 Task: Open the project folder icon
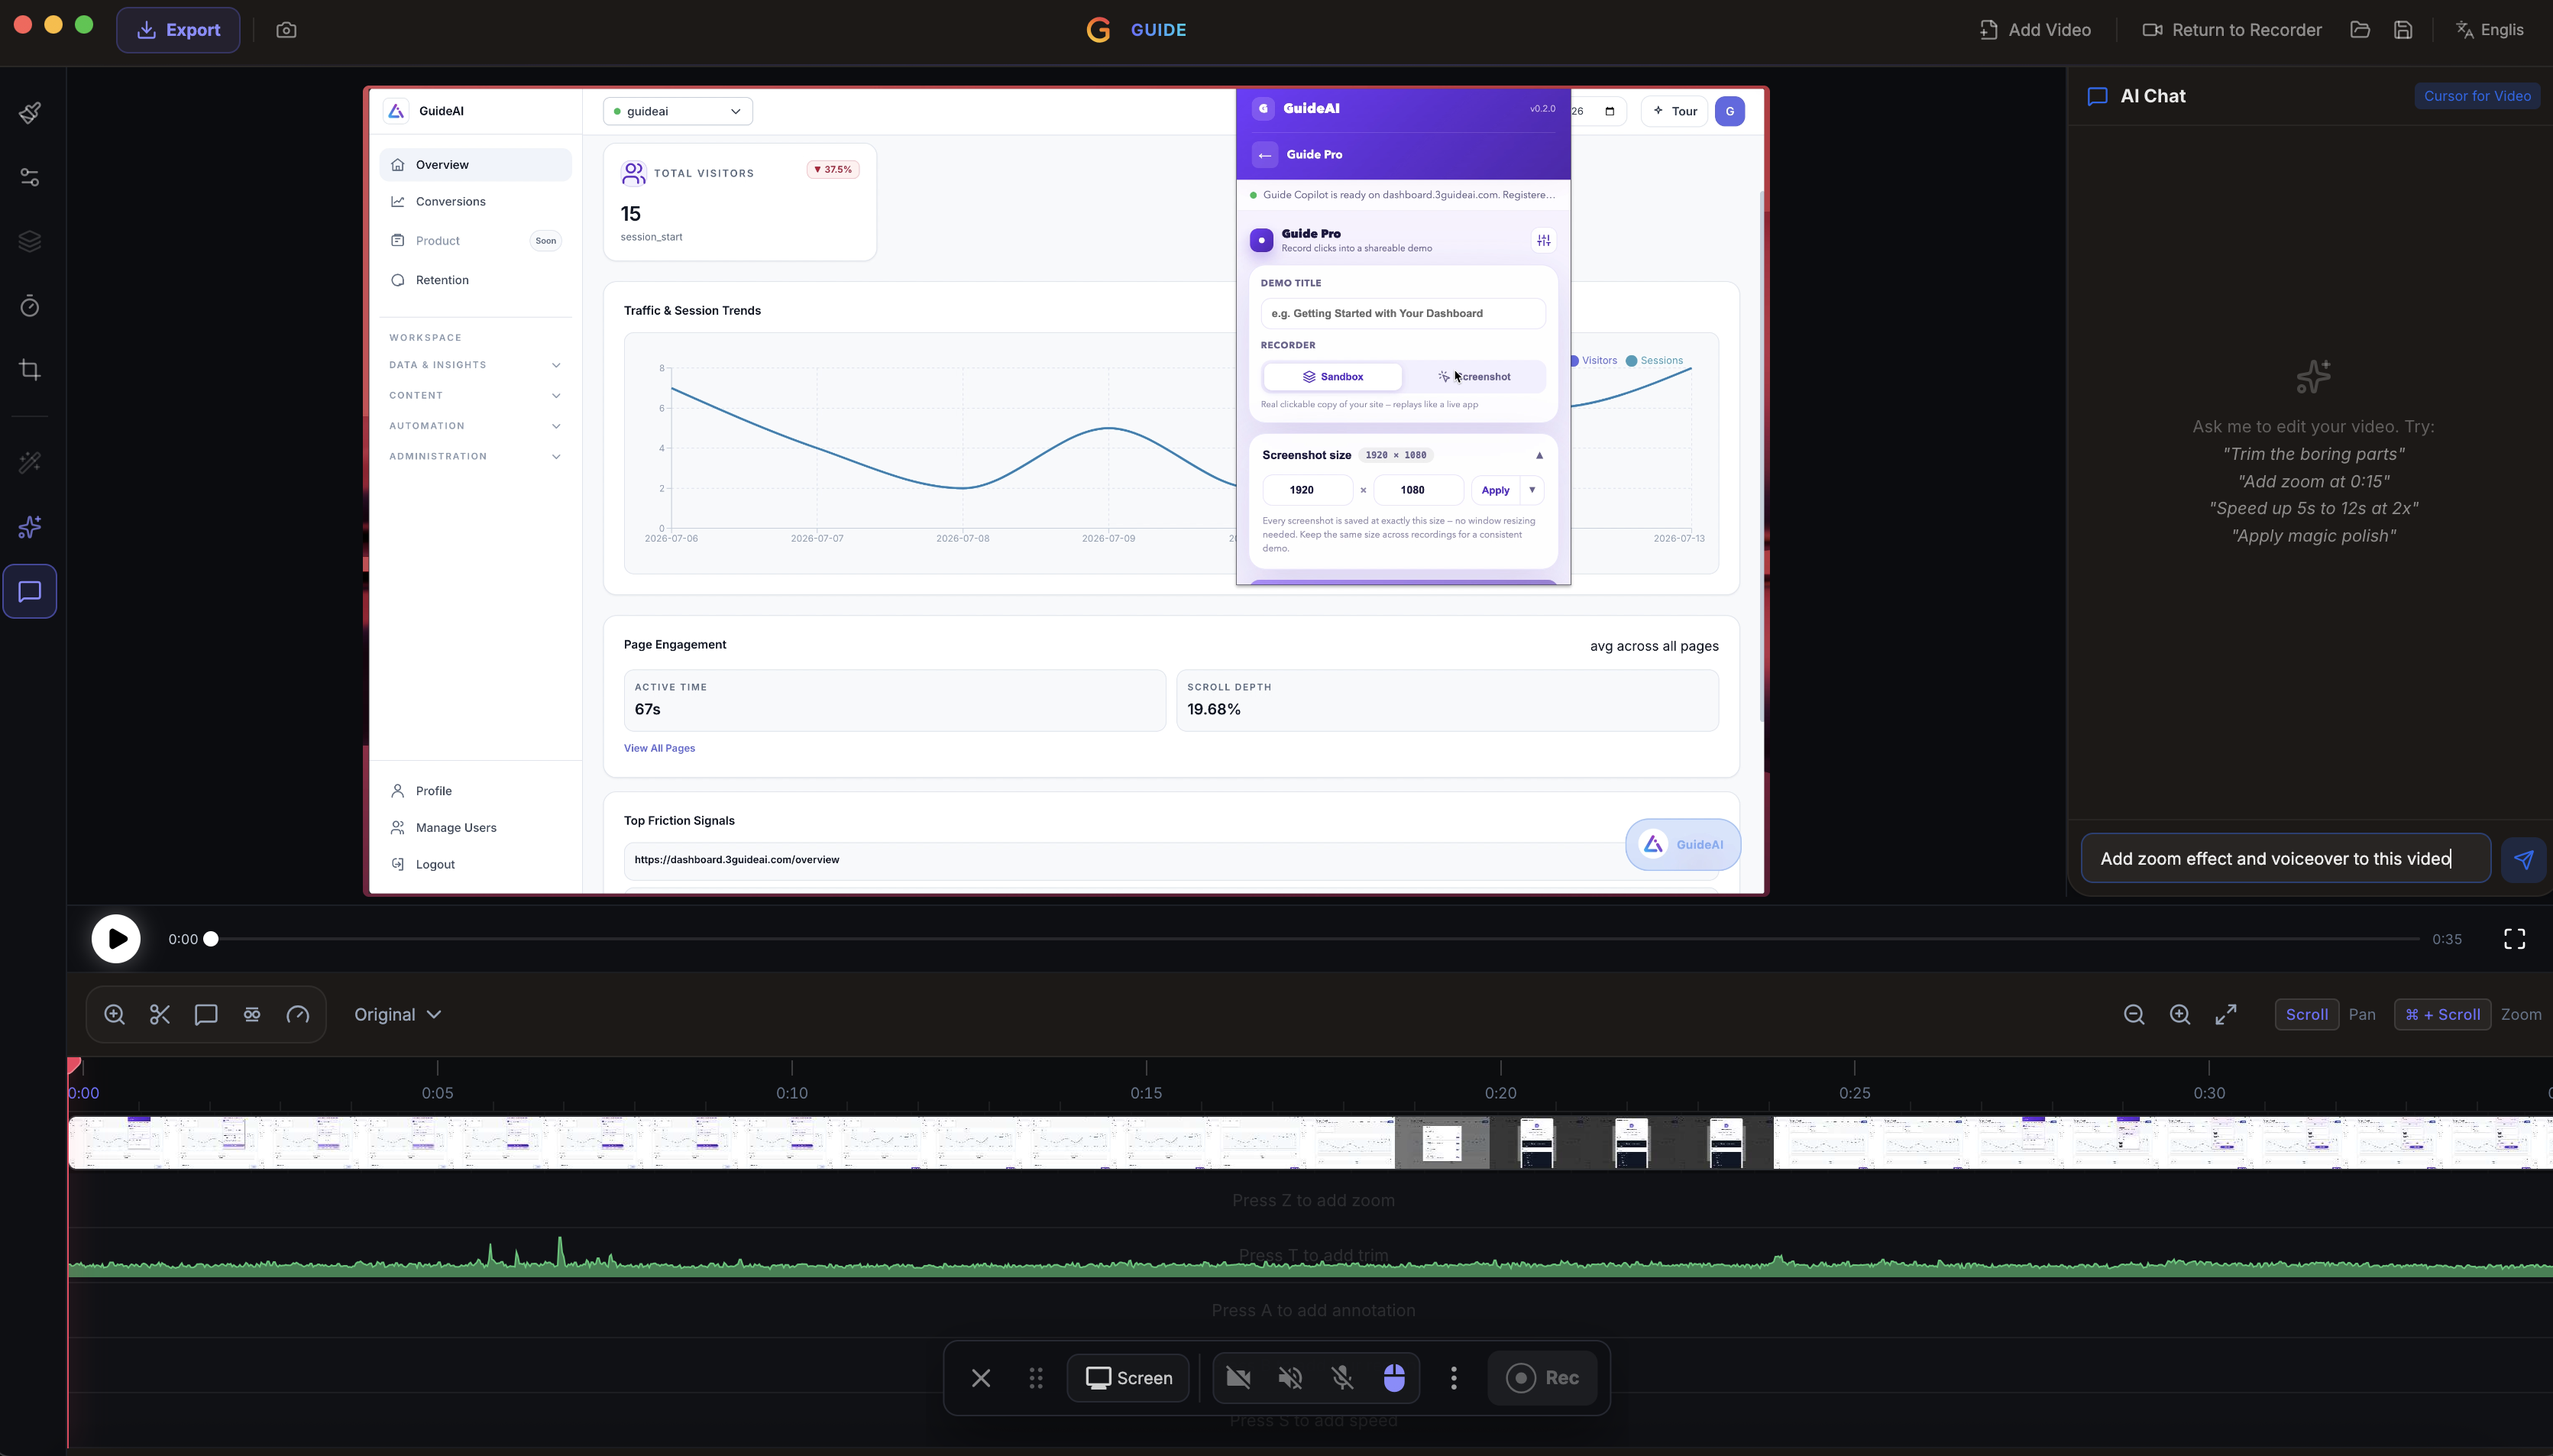tap(2360, 30)
